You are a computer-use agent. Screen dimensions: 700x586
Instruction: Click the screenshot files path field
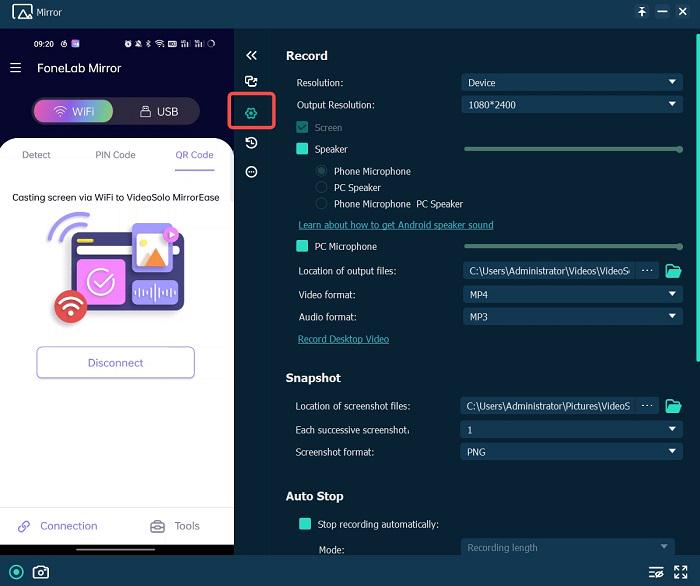point(547,406)
